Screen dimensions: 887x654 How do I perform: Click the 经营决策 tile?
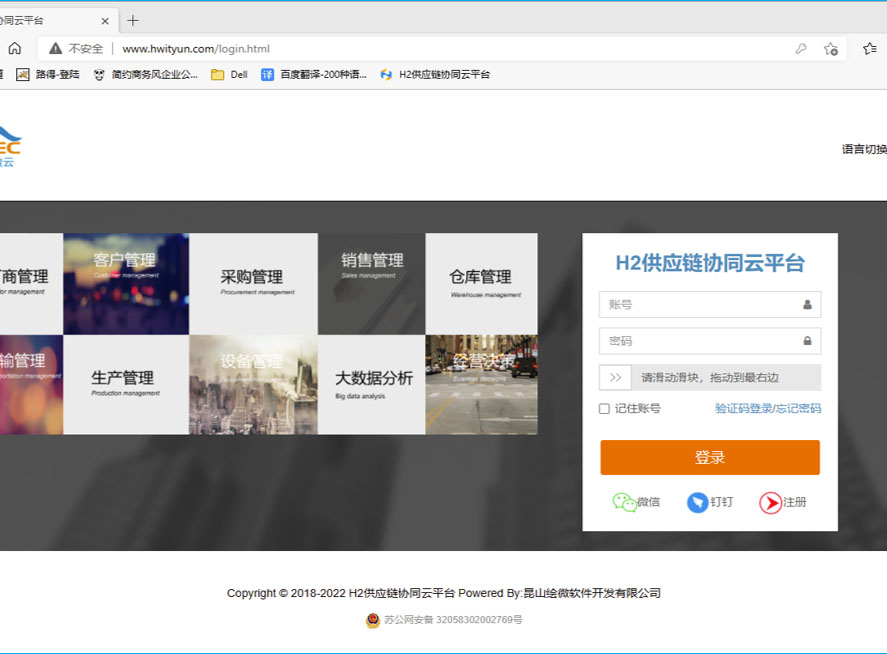point(481,385)
